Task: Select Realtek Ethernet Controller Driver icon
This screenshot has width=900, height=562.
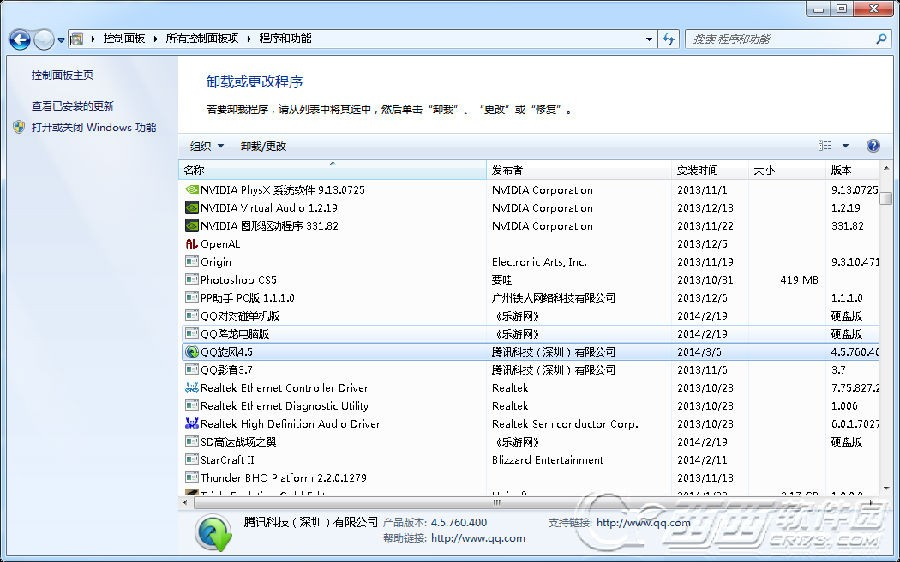Action: (x=192, y=387)
